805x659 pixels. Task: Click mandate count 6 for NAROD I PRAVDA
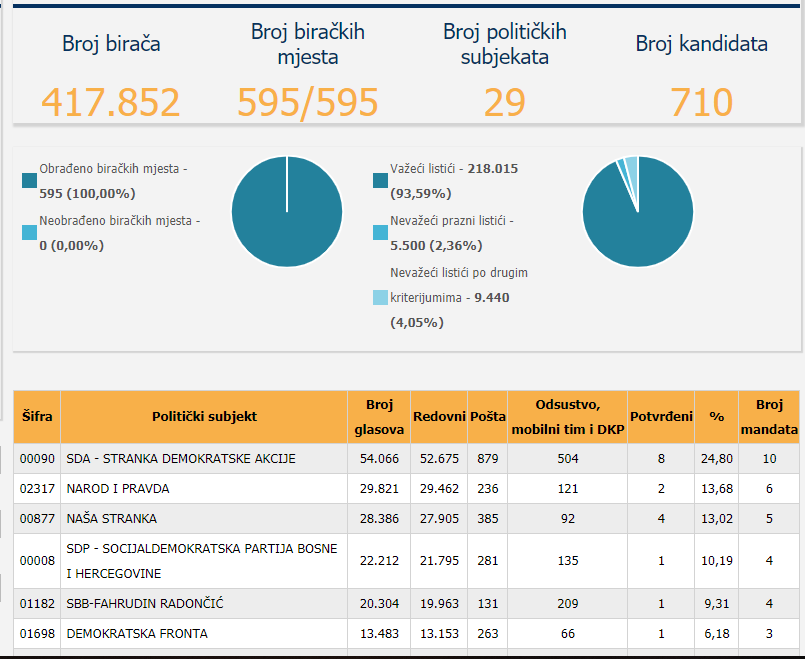click(769, 489)
